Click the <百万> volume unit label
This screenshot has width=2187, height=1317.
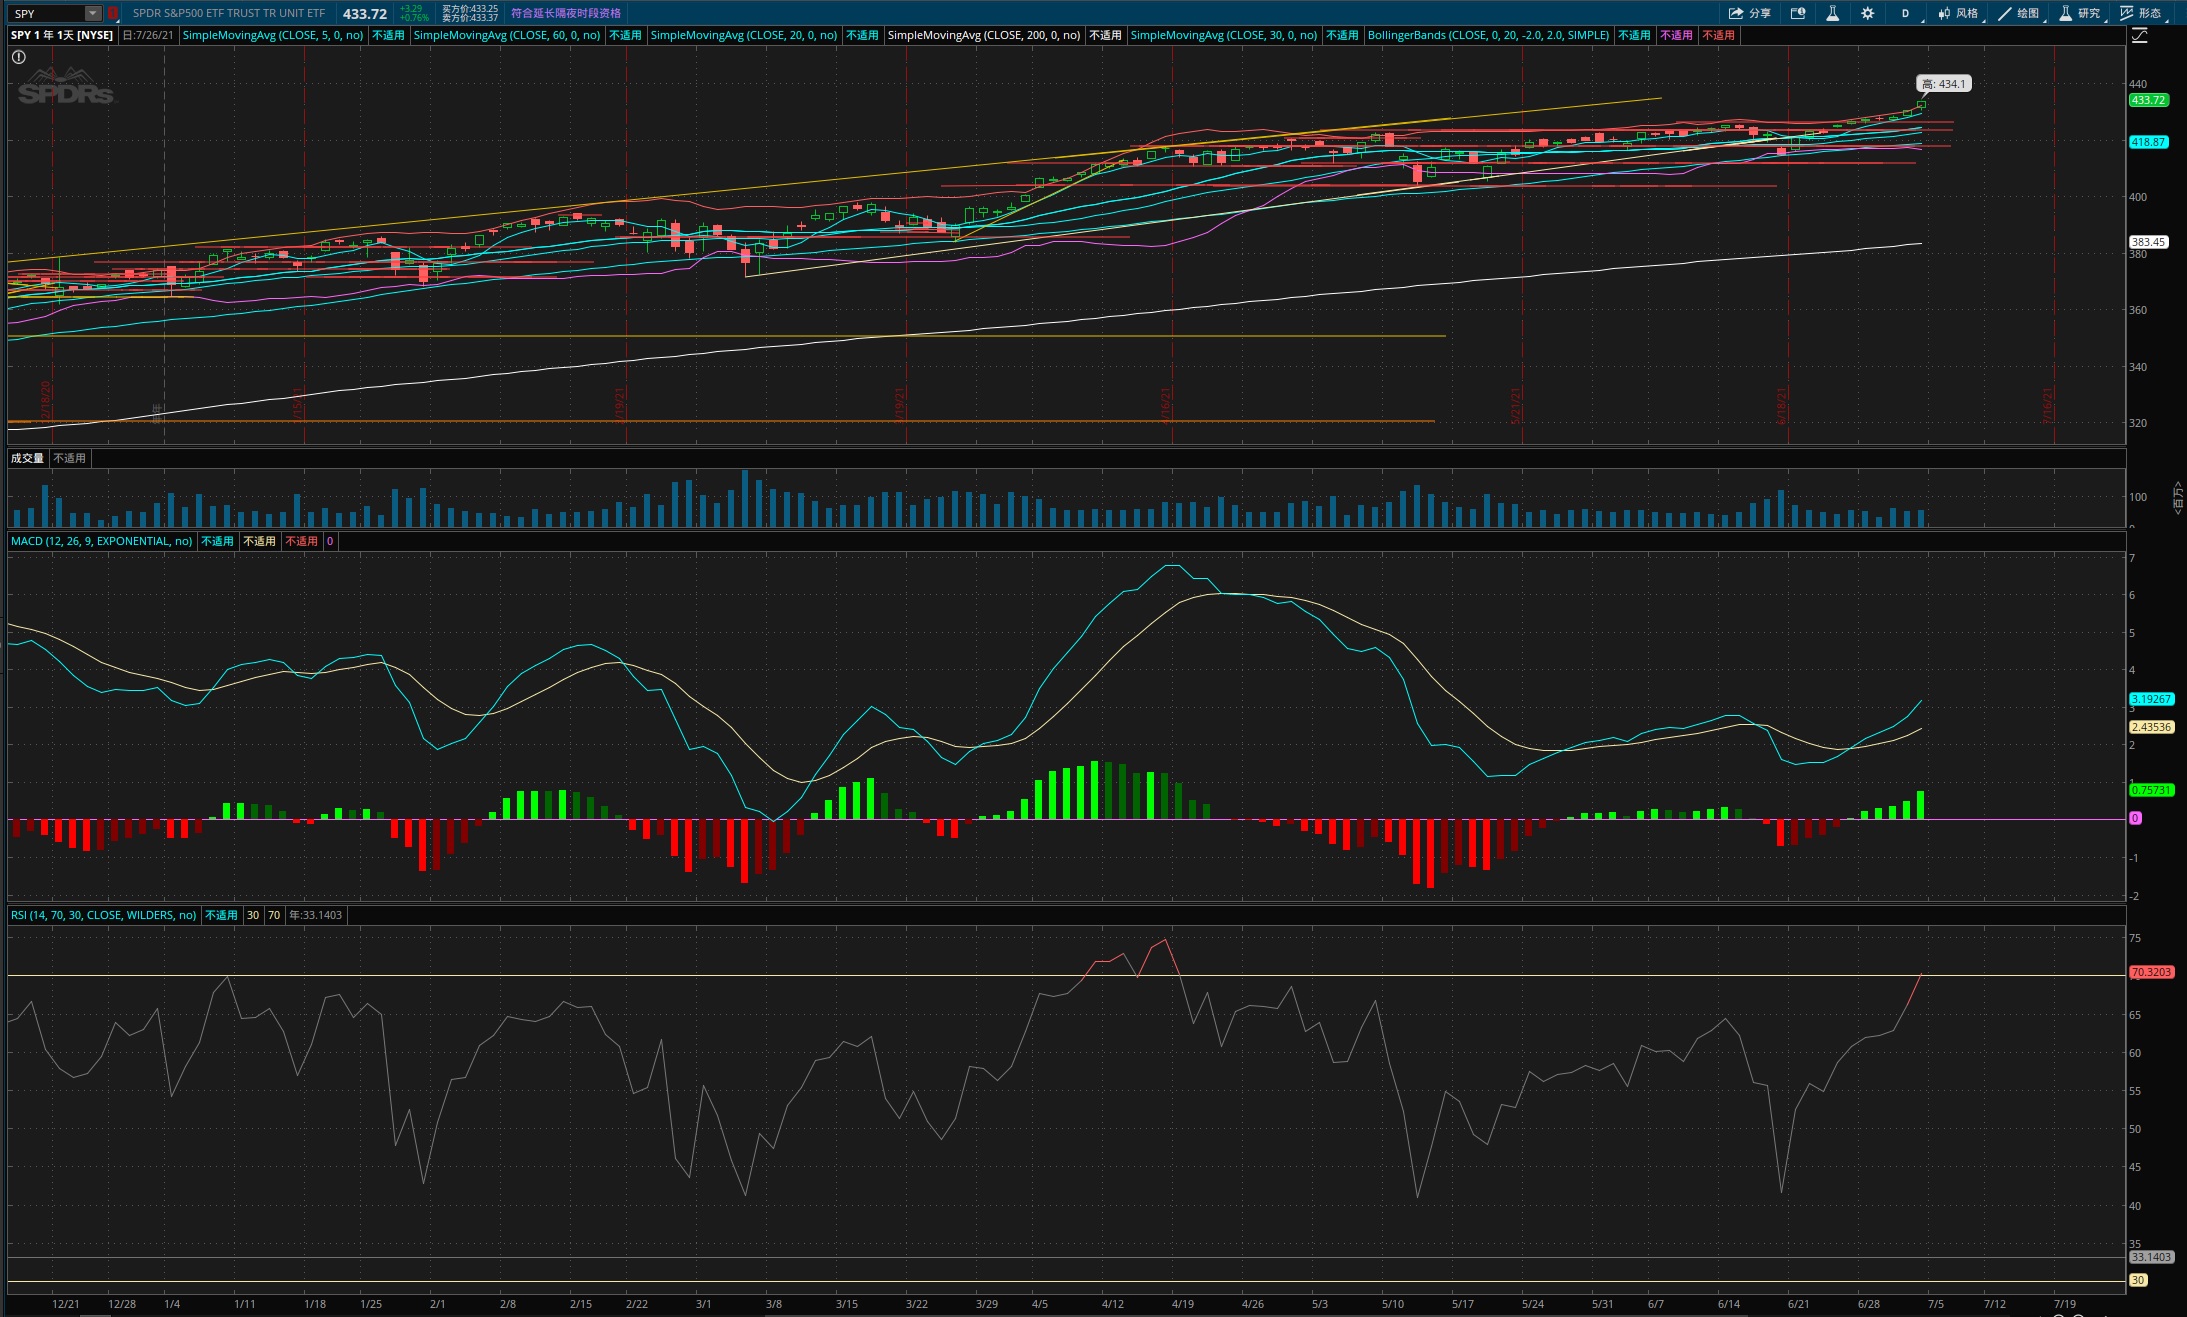[x=2178, y=497]
